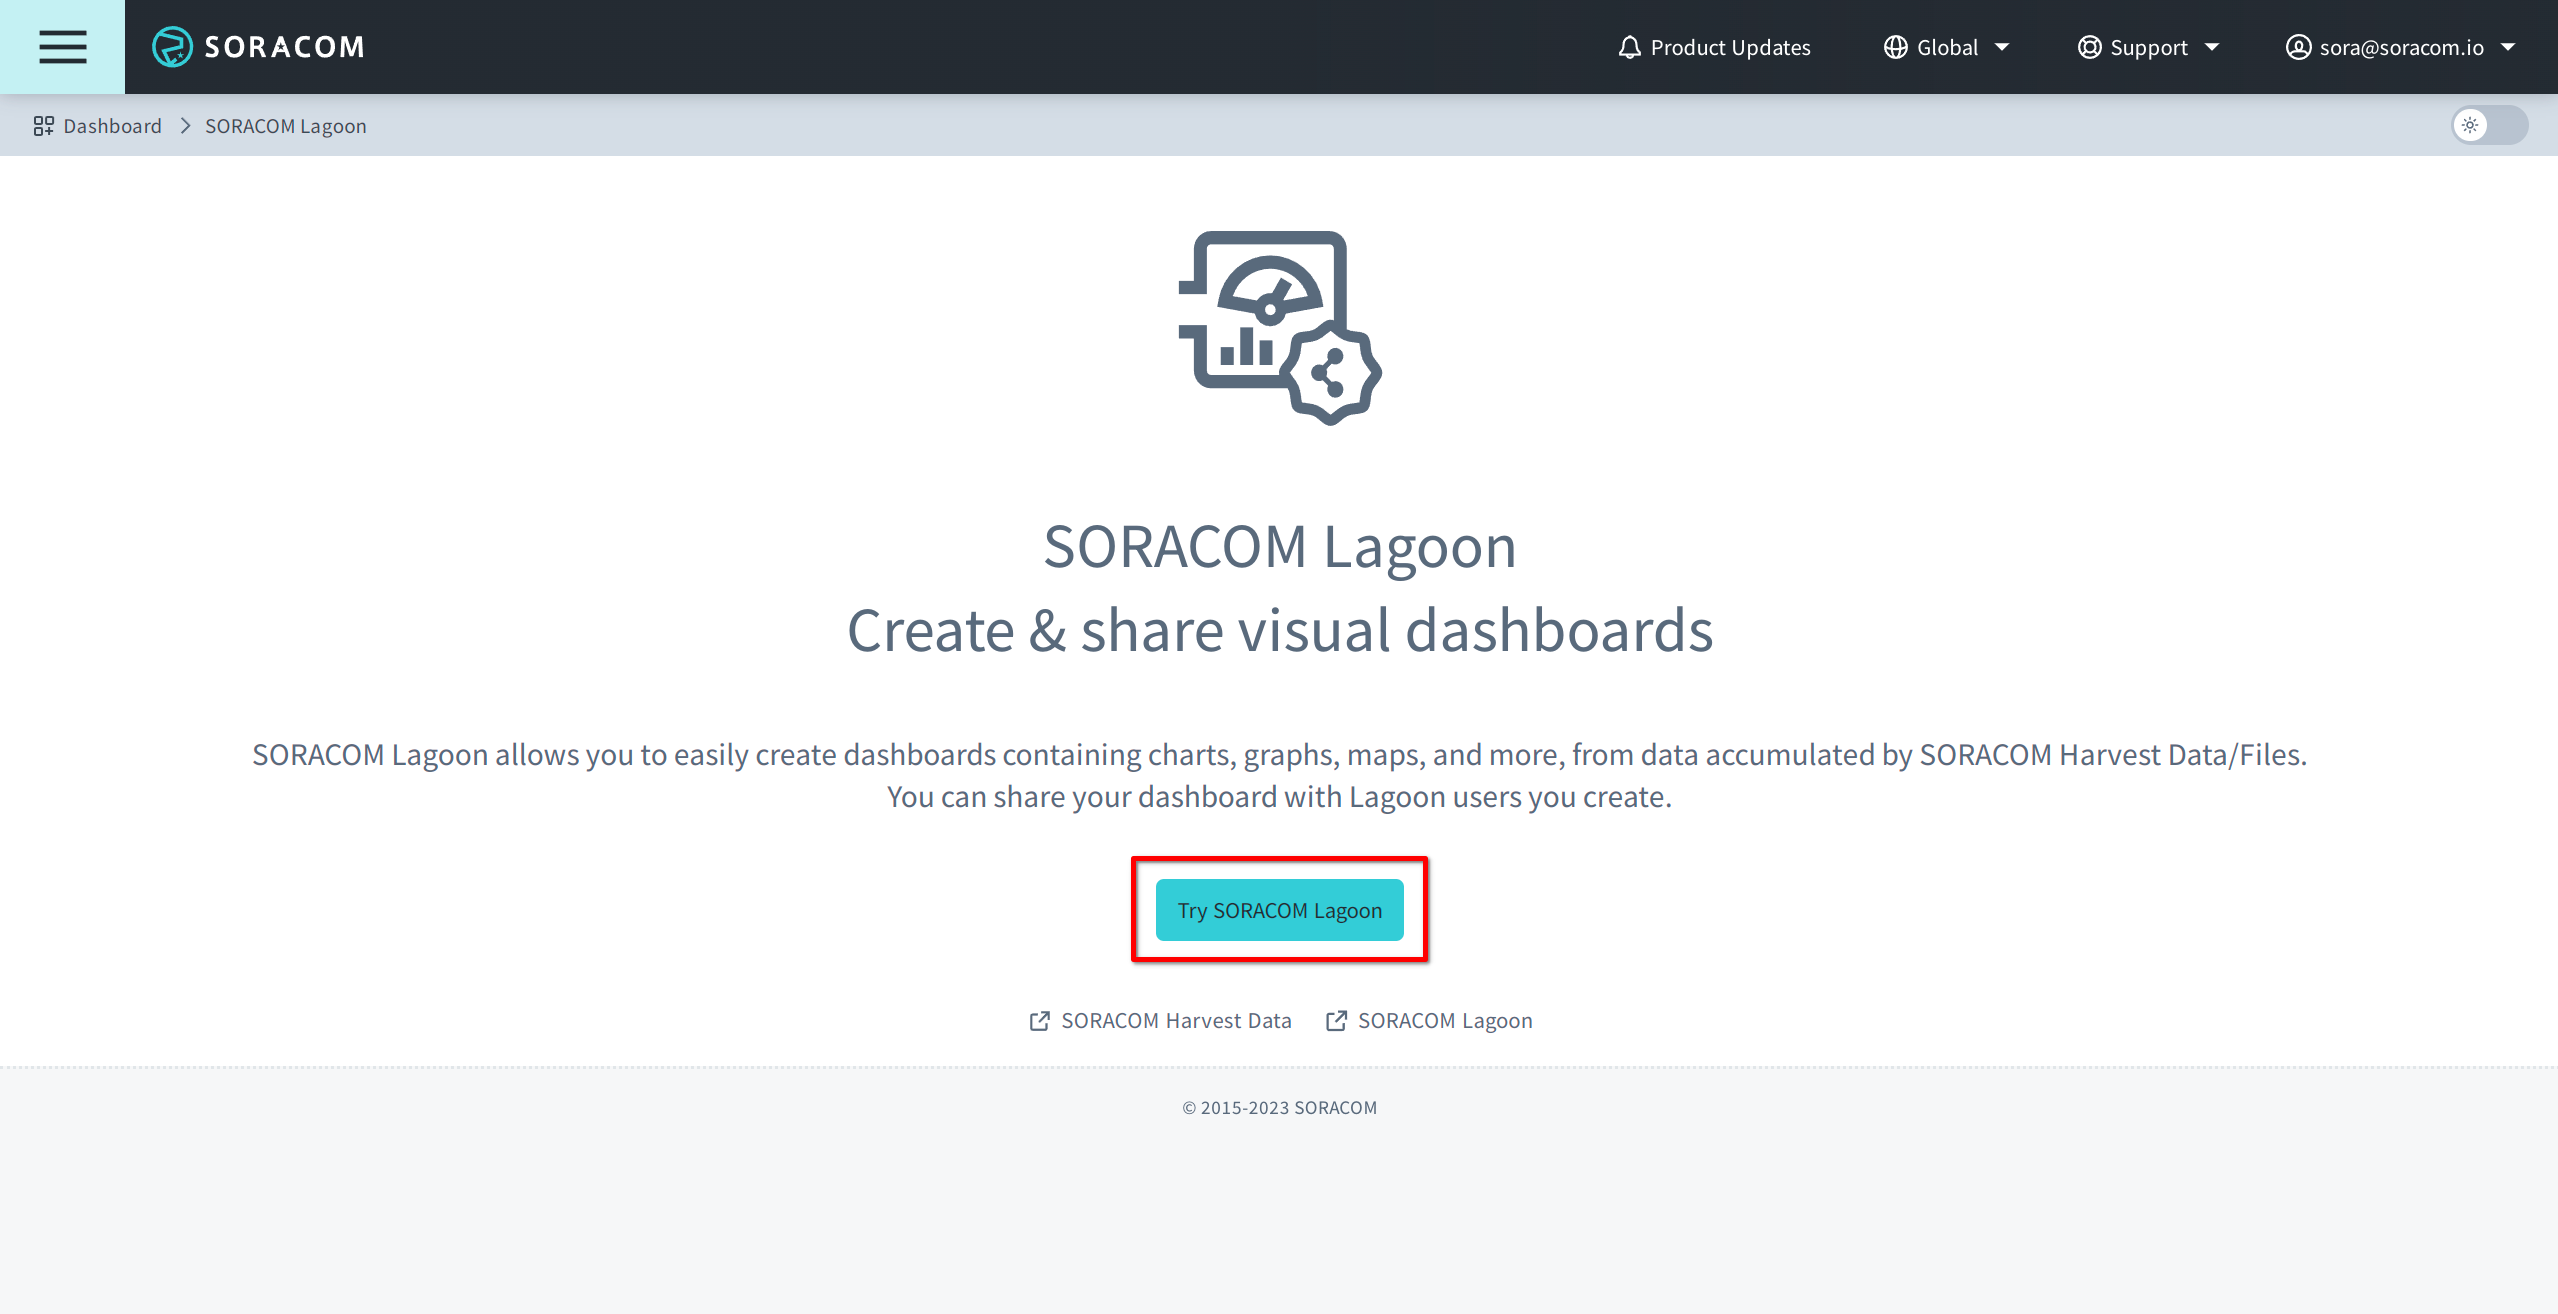Click the external link icon beside SORACOM Harvest Data
2558x1314 pixels.
(x=1040, y=1020)
